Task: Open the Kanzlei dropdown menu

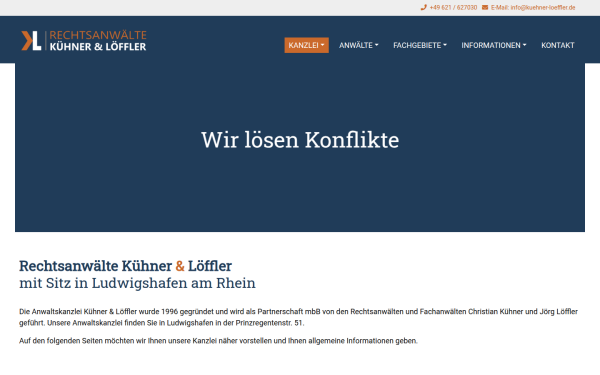Action: pyautogui.click(x=307, y=45)
